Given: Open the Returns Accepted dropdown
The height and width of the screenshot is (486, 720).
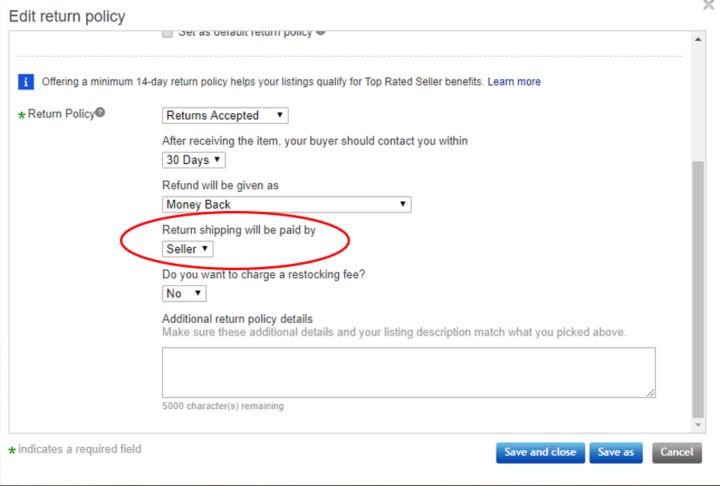Looking at the screenshot, I should (225, 115).
